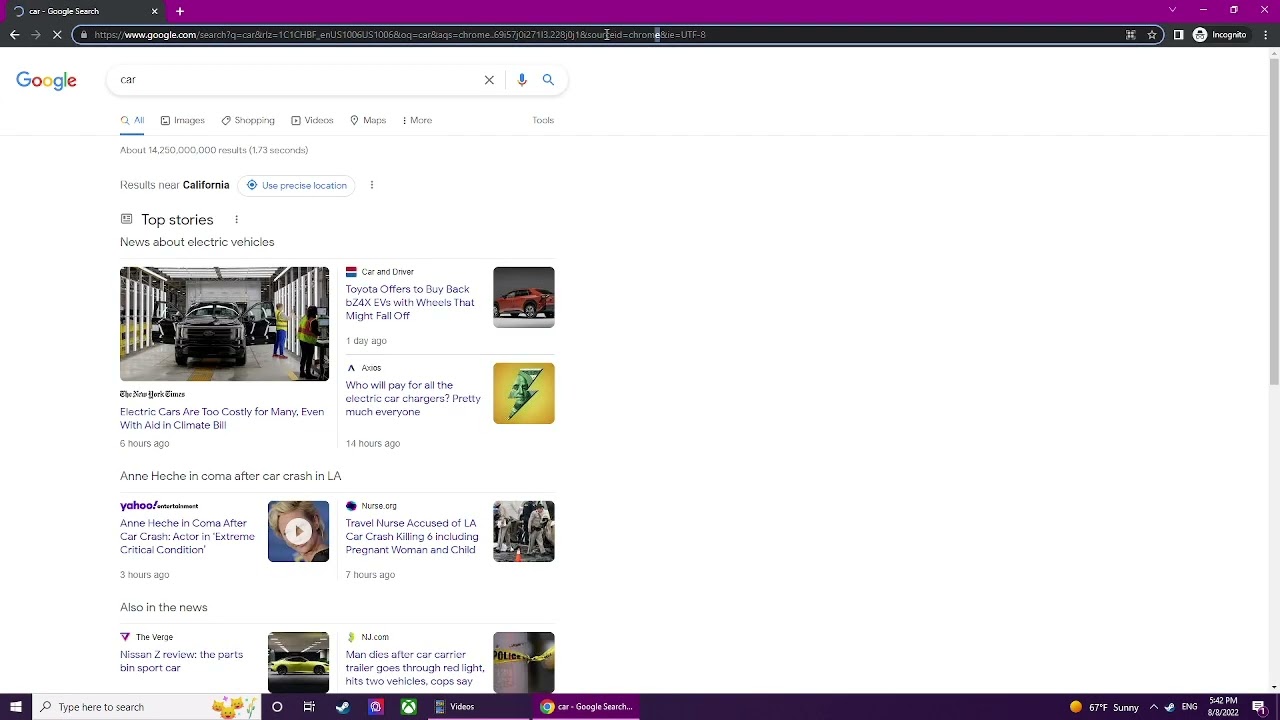Click 'News about electric vehicles' heading
The image size is (1280, 720).
(x=197, y=242)
